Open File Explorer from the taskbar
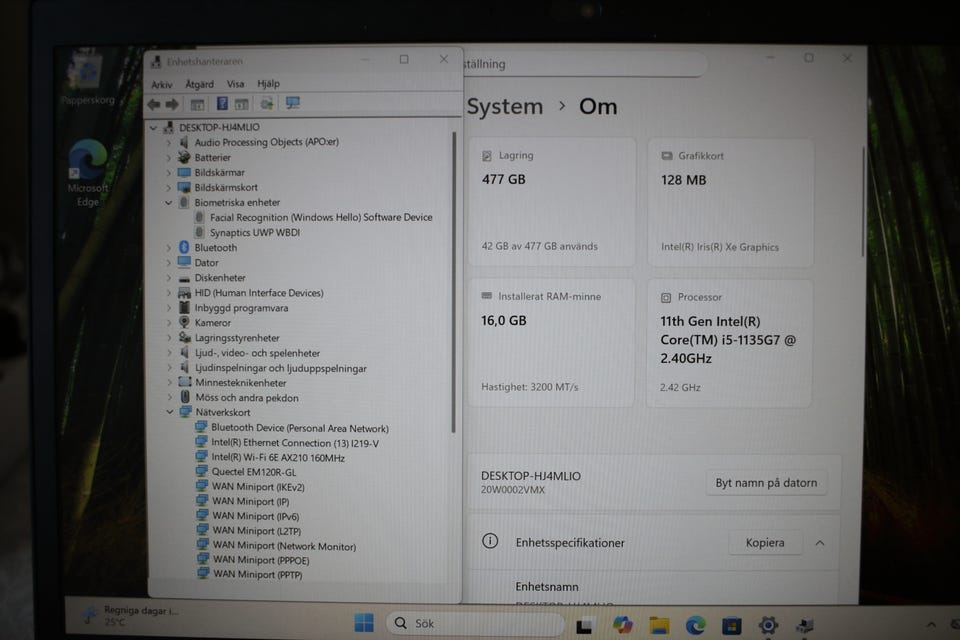The height and width of the screenshot is (640, 960). 659,625
